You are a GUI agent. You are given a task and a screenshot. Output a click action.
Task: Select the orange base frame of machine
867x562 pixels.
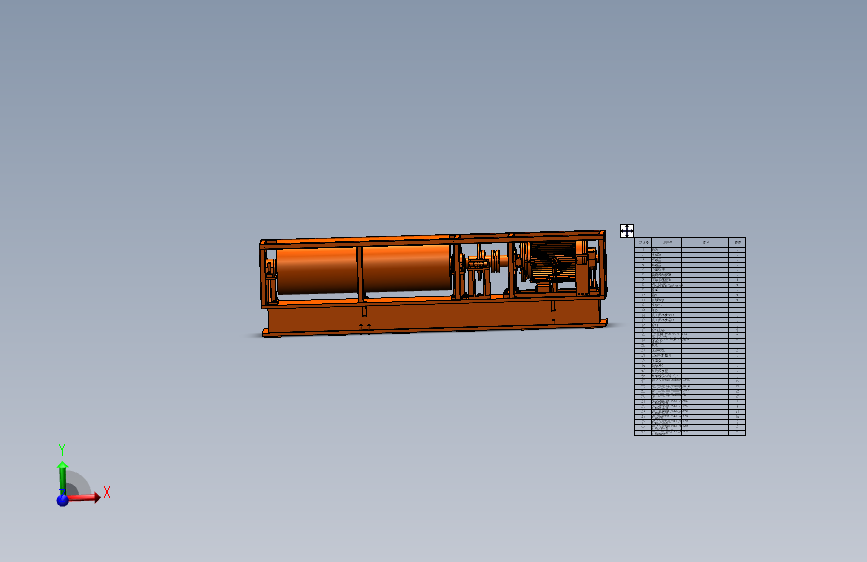(x=435, y=319)
